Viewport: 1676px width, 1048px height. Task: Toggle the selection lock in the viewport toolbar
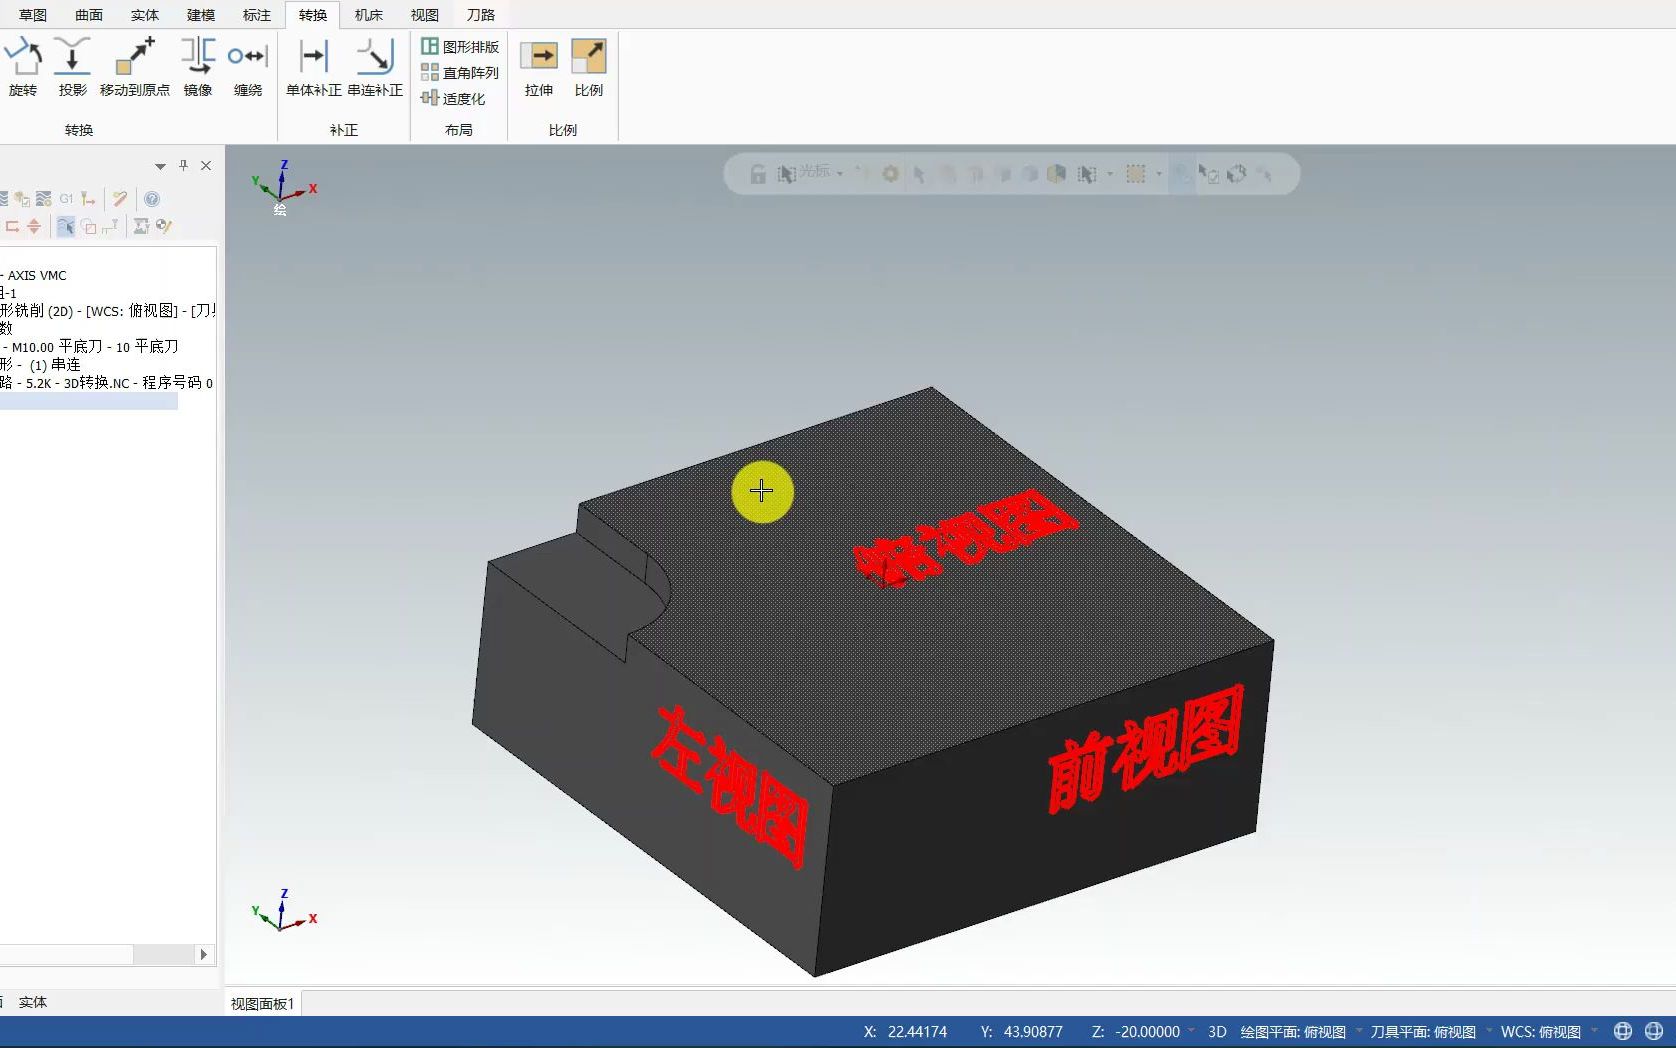pos(757,173)
